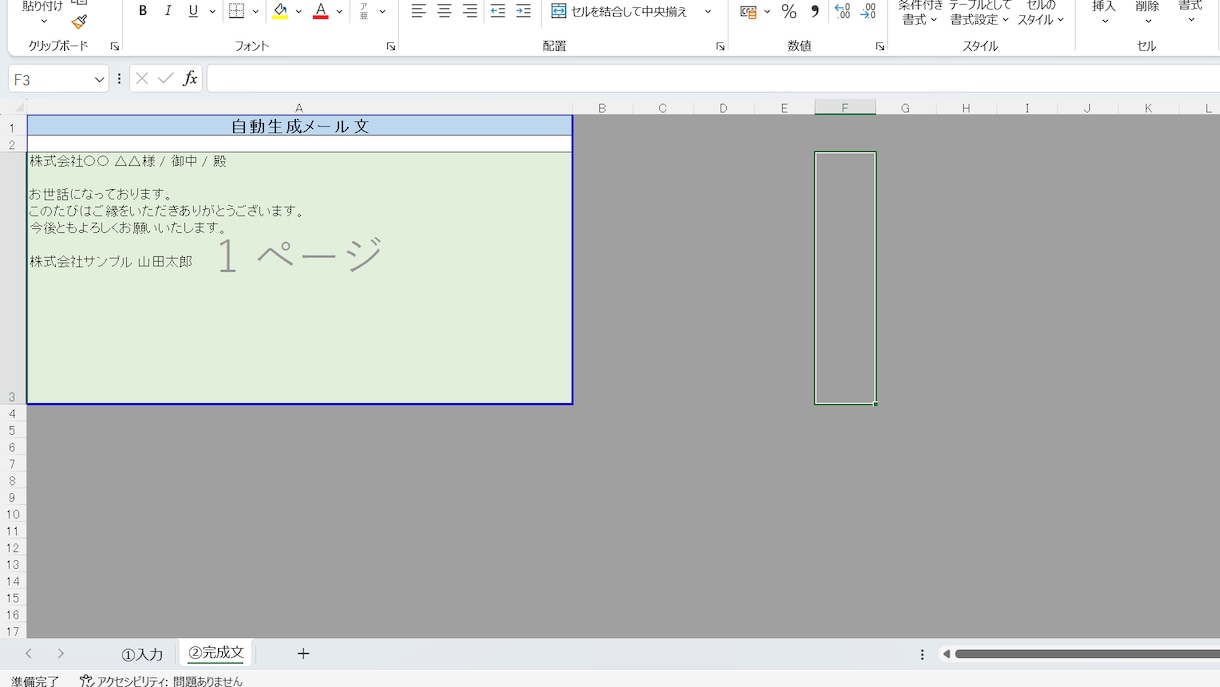The height and width of the screenshot is (687, 1220).
Task: Toggle italic formatting
Action: pyautogui.click(x=168, y=11)
